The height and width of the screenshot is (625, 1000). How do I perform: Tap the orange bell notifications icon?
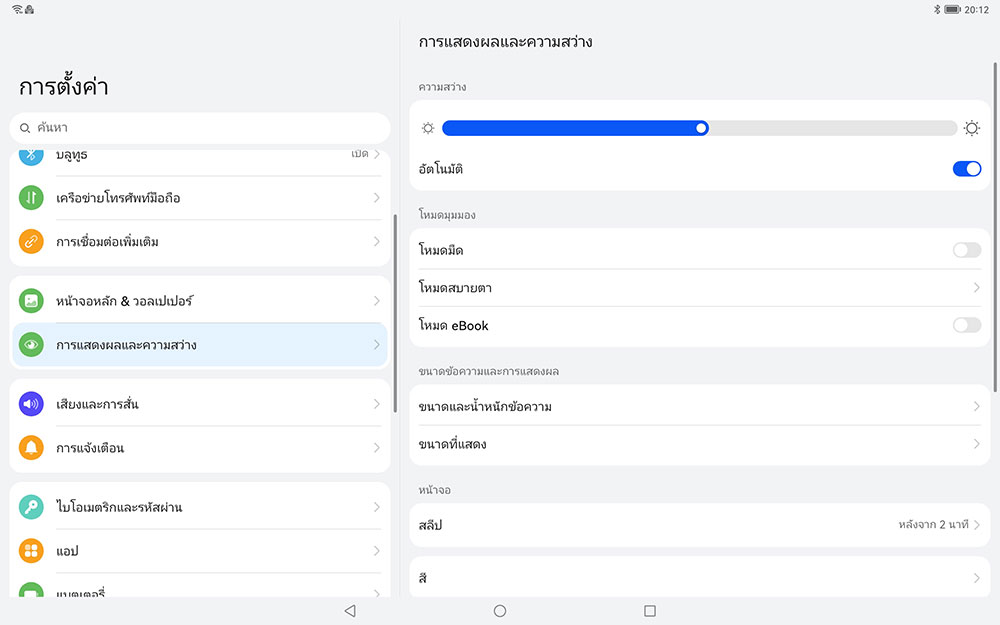31,448
